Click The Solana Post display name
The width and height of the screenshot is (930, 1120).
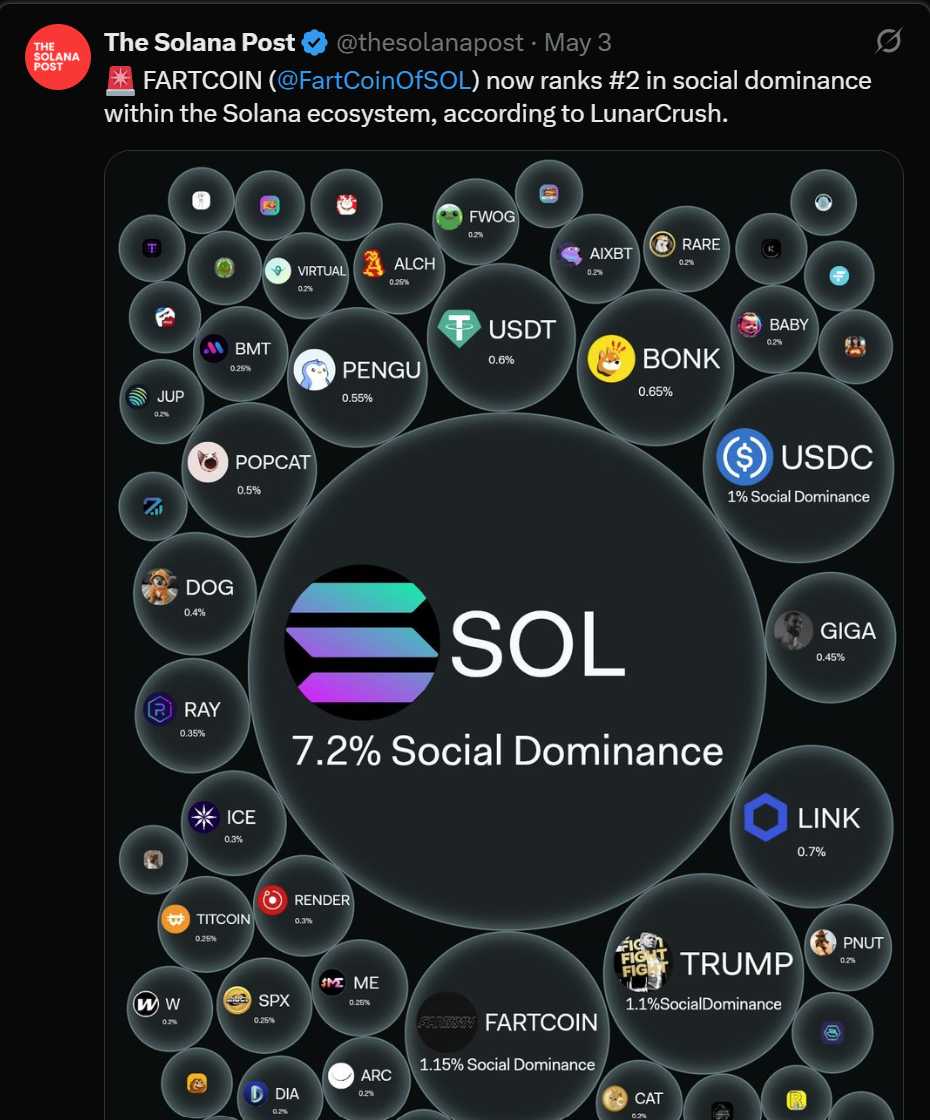(x=199, y=43)
